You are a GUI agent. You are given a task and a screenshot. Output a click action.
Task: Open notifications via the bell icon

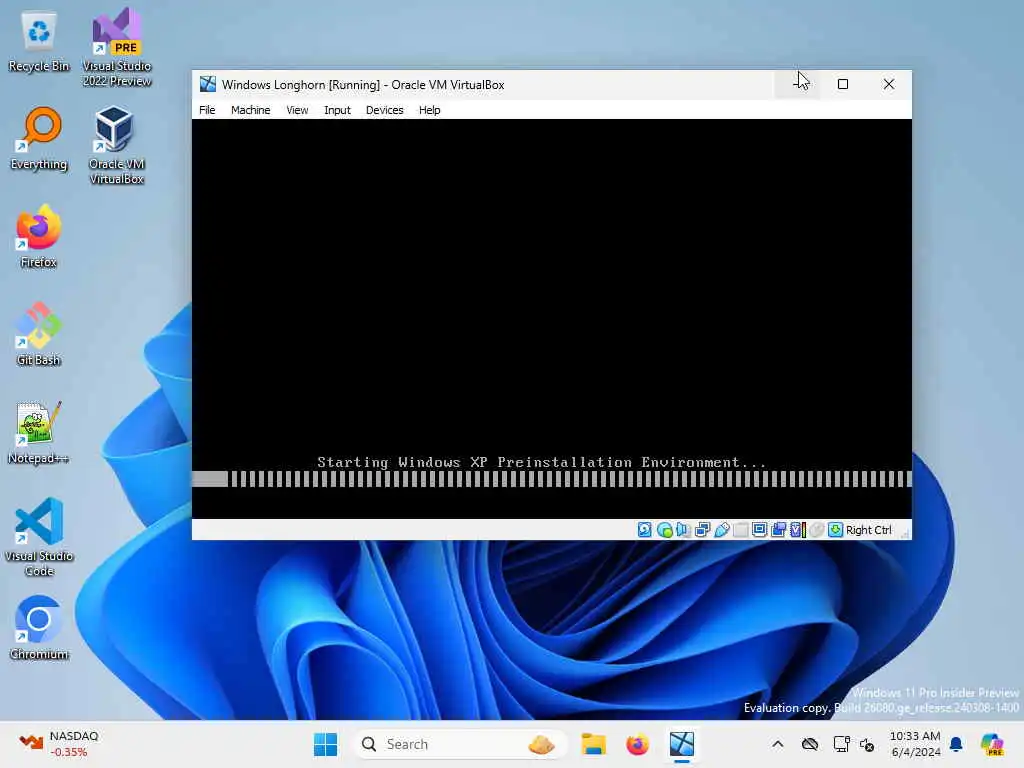(x=956, y=744)
